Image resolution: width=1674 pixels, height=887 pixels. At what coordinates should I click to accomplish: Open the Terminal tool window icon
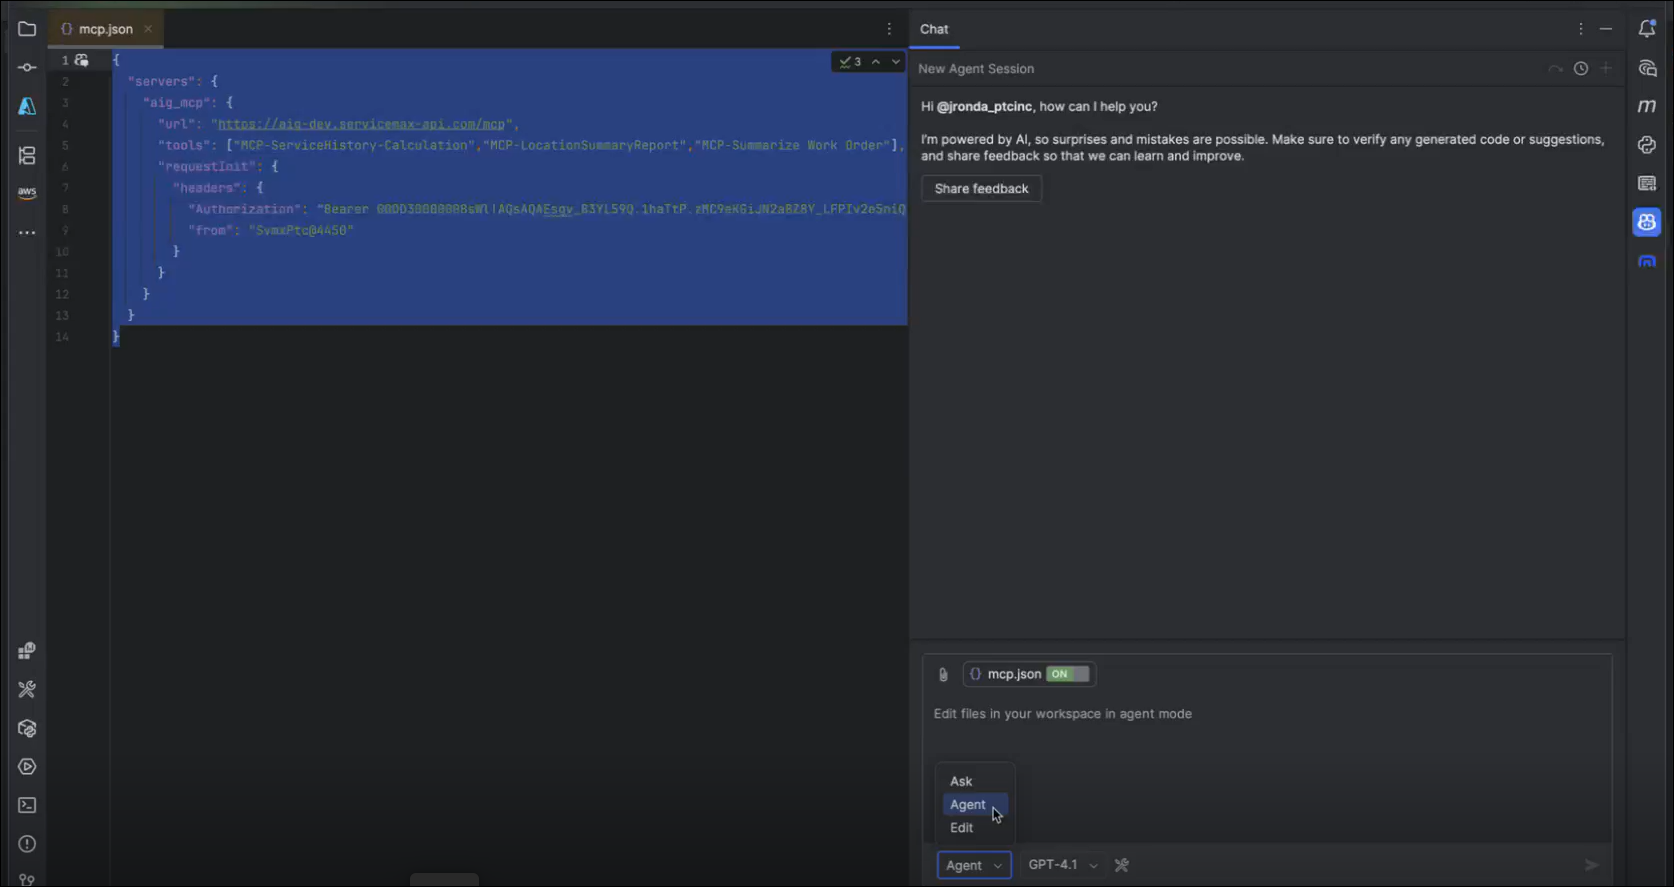tap(27, 805)
